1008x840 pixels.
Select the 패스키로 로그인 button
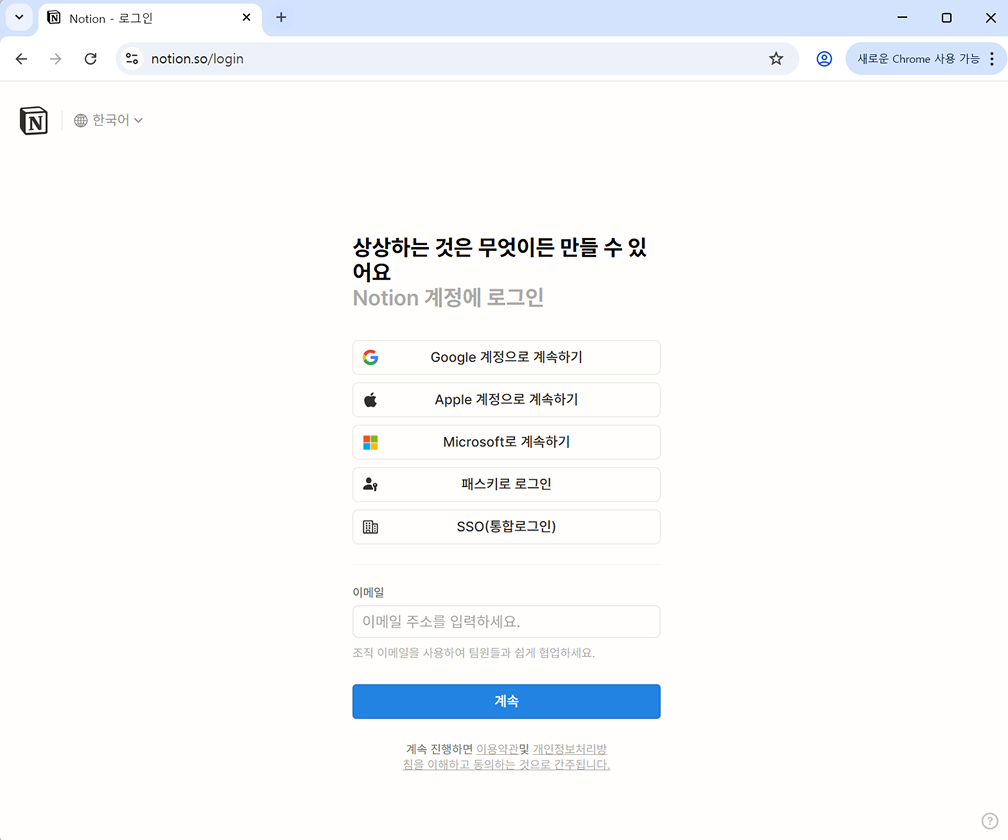(506, 485)
